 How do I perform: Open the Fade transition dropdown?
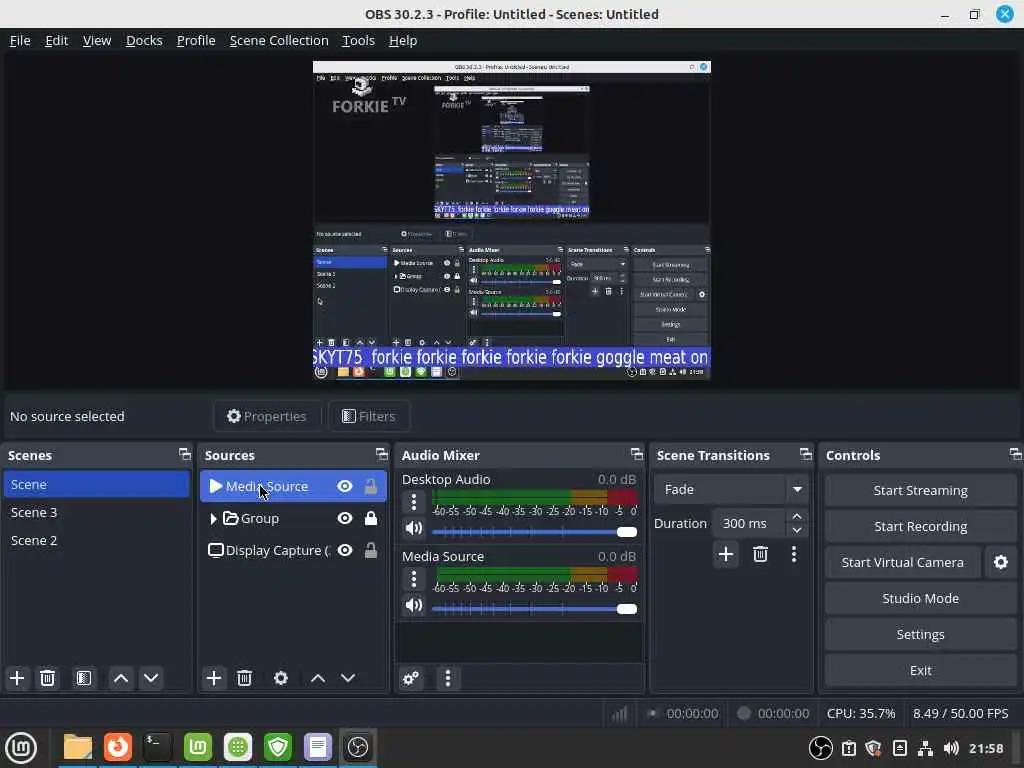click(x=732, y=489)
